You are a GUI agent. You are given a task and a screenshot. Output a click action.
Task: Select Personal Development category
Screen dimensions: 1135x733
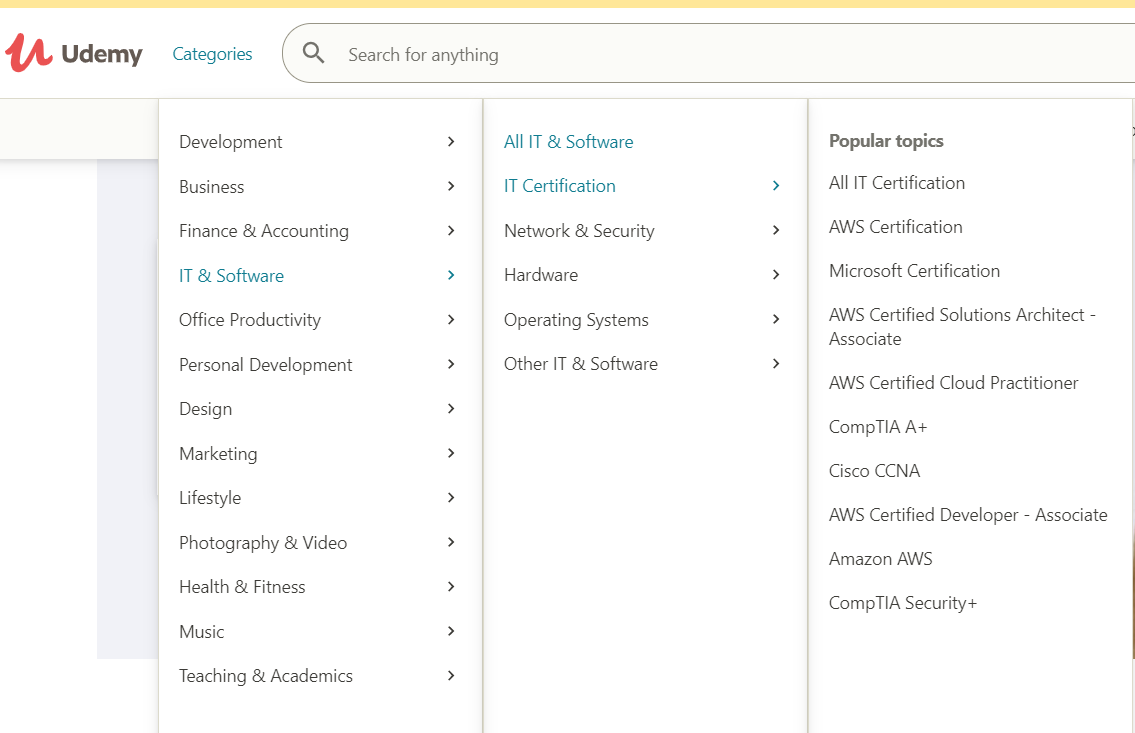point(266,365)
